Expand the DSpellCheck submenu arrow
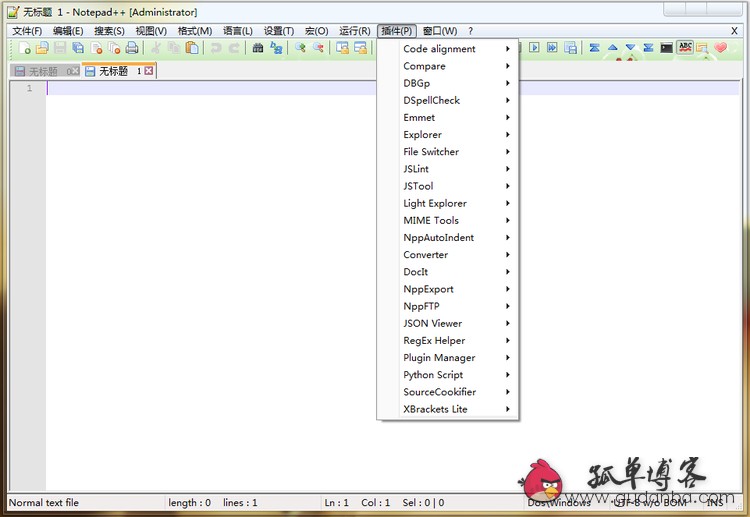Screen dimensions: 750x517 click(x=507, y=100)
